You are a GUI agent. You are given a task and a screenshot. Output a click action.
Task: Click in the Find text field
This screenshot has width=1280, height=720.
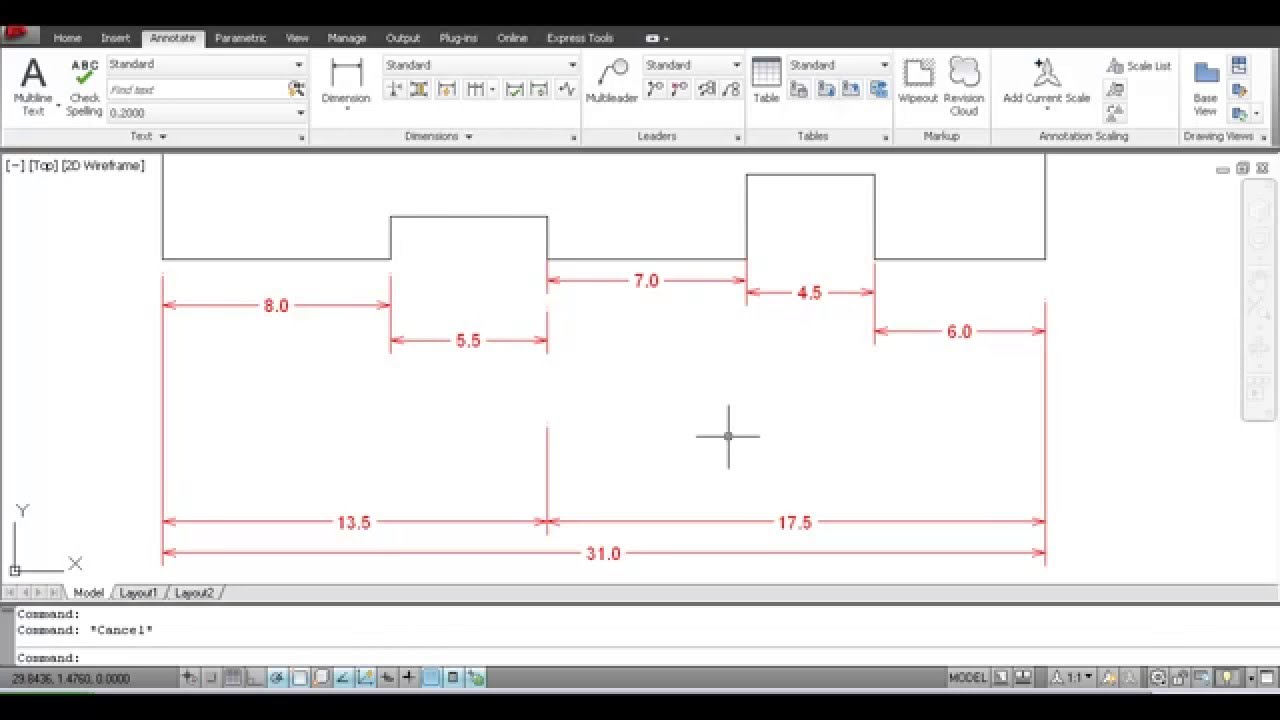pyautogui.click(x=197, y=89)
